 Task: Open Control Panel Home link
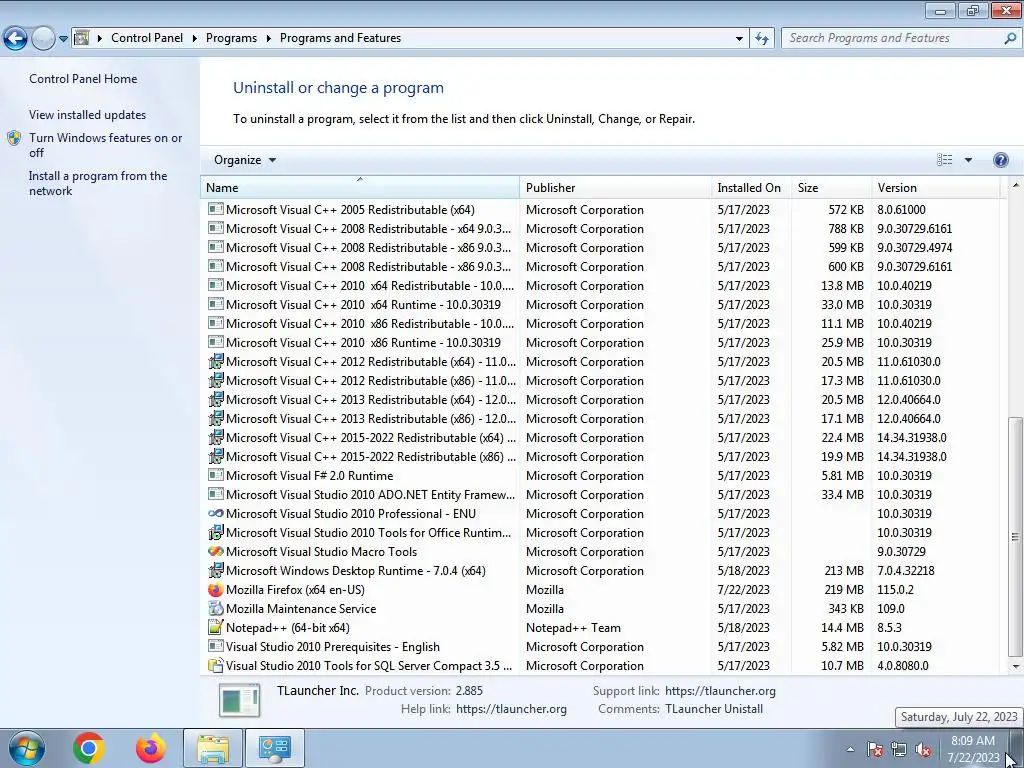83,79
